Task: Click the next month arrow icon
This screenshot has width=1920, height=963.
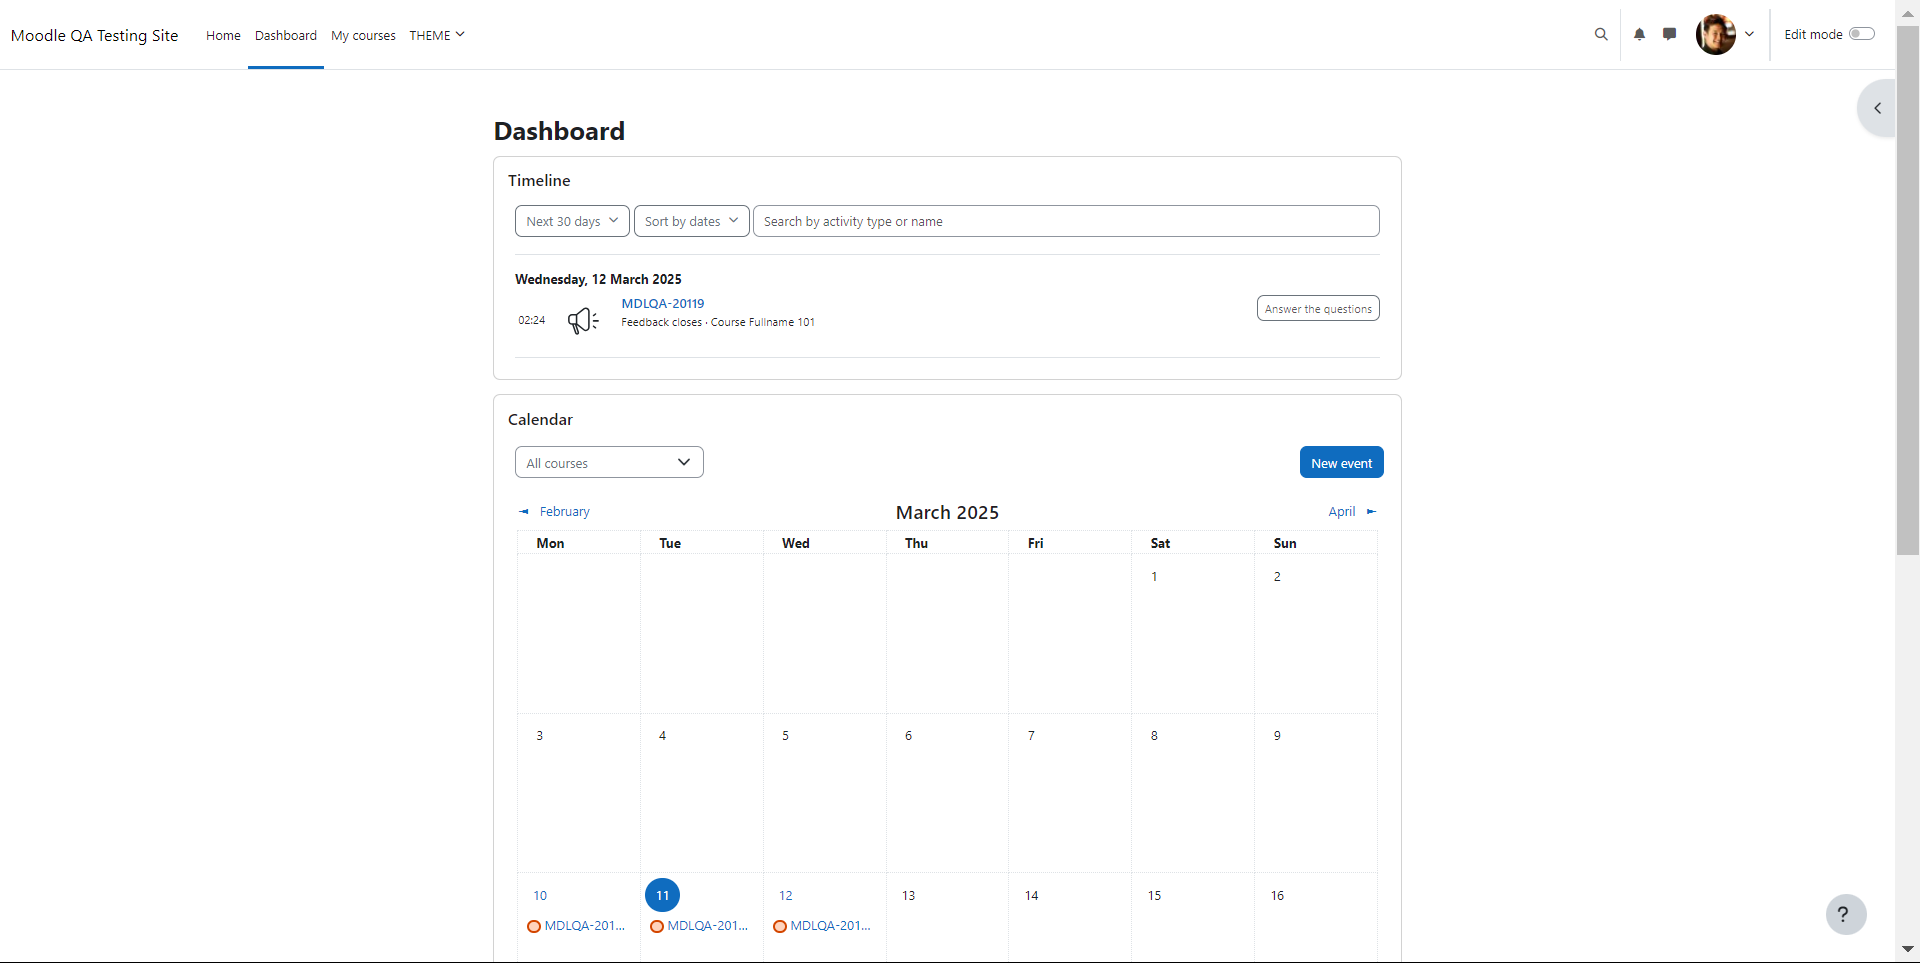Action: (1371, 511)
